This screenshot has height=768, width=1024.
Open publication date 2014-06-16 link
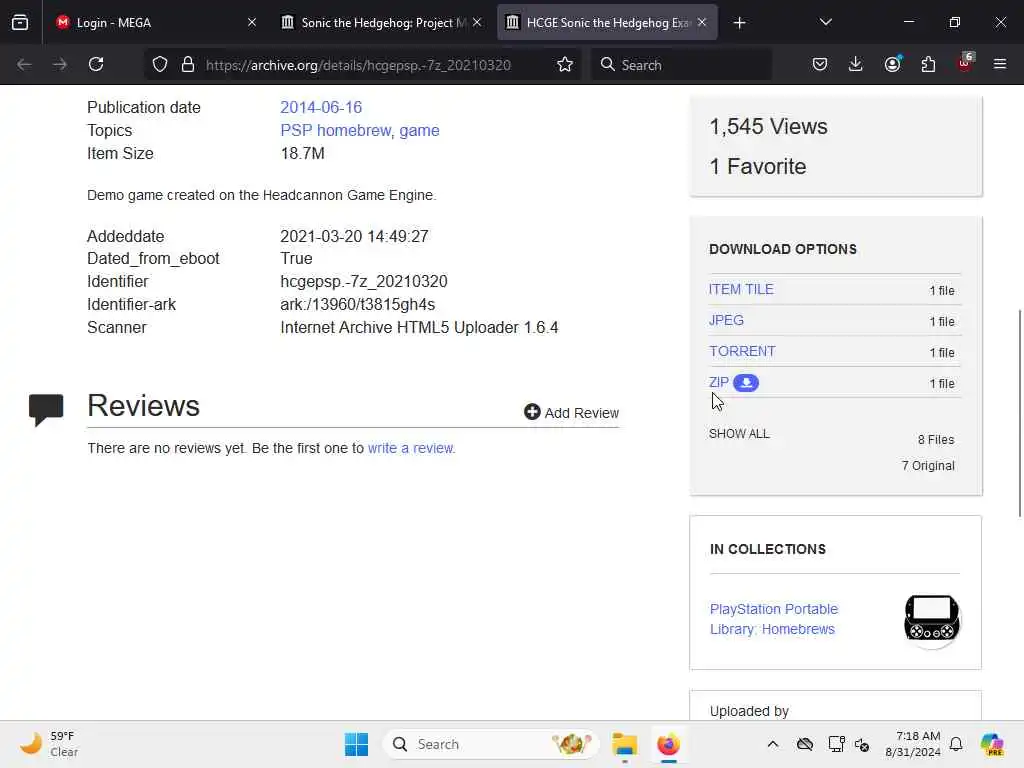point(321,107)
